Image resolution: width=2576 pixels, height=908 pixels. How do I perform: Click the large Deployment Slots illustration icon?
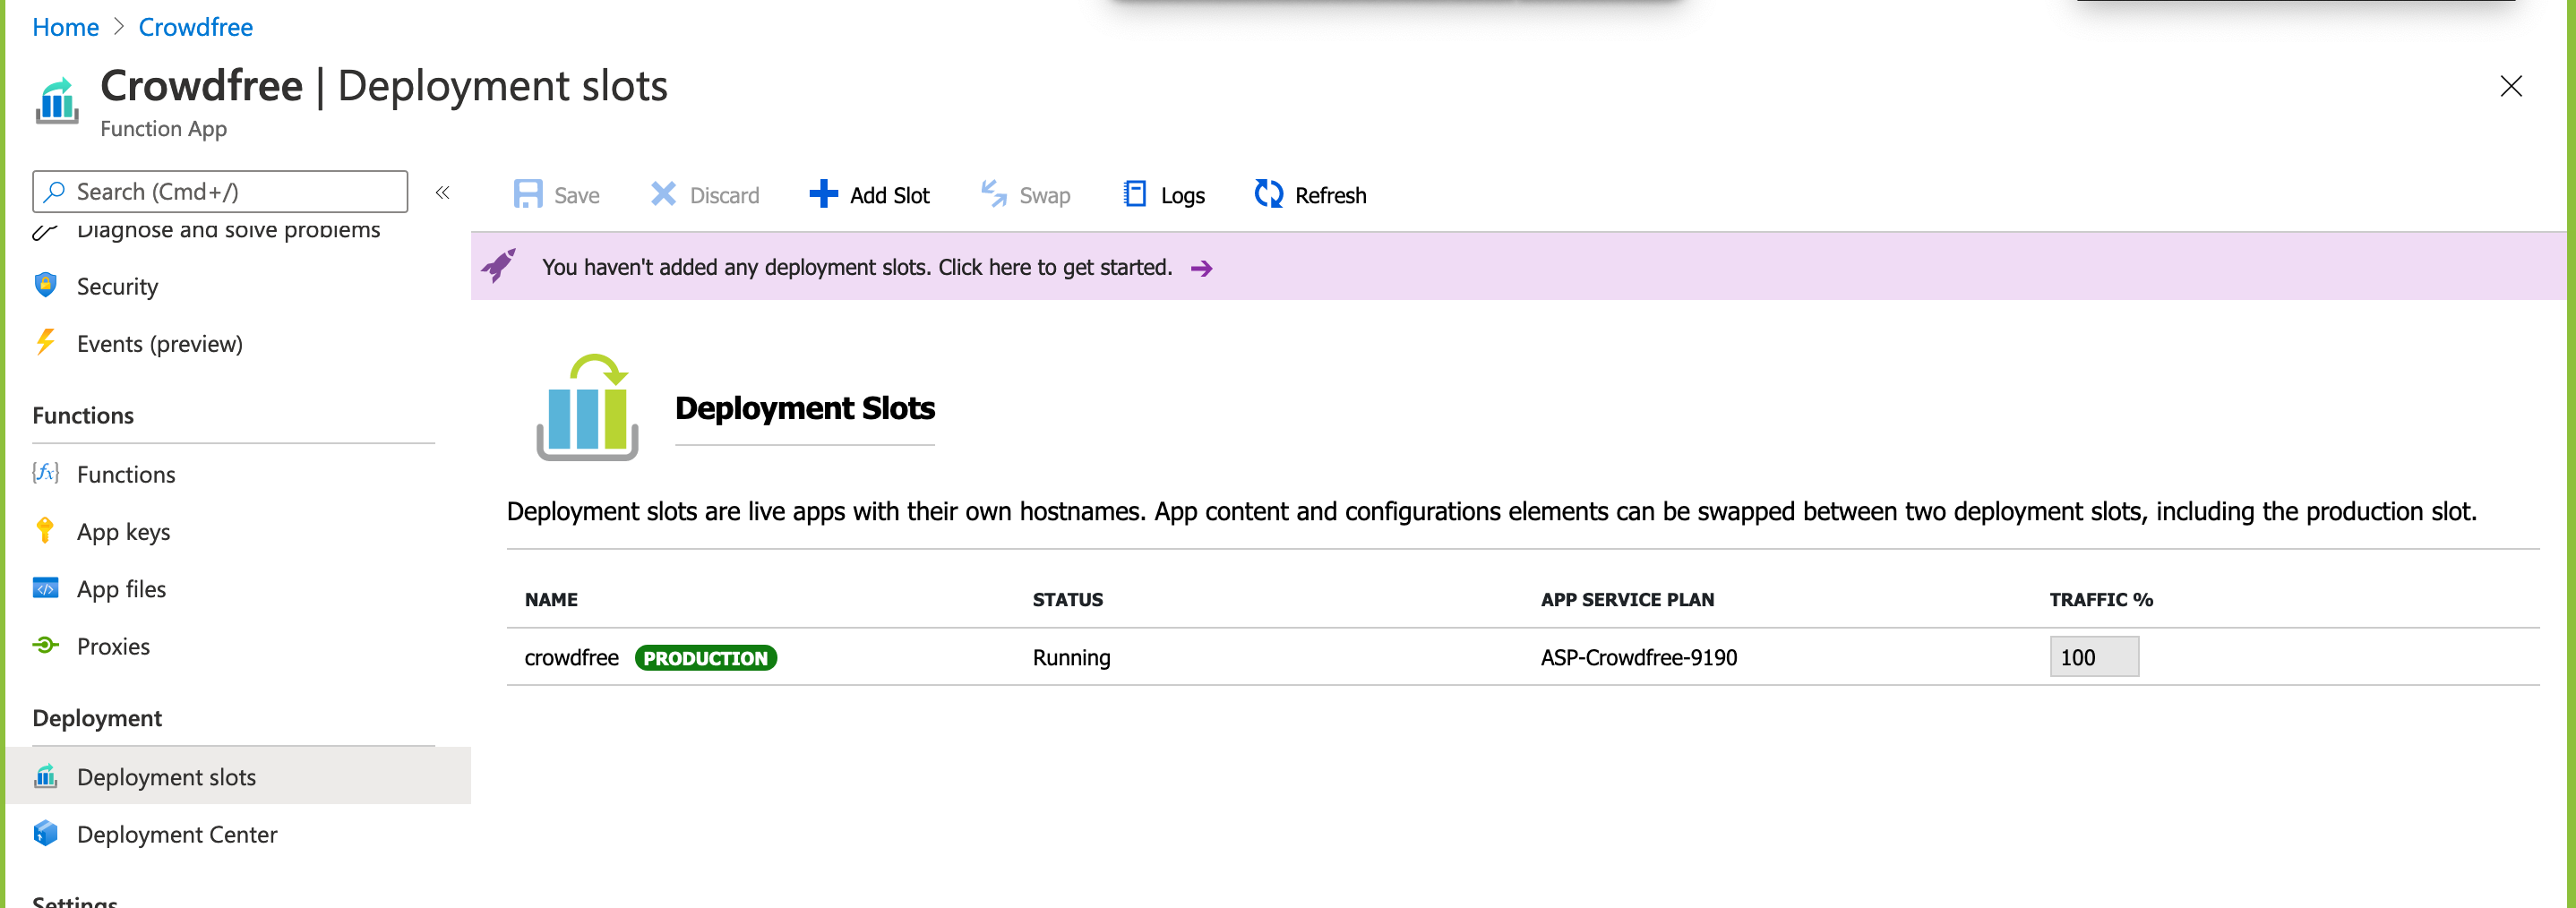[587, 407]
